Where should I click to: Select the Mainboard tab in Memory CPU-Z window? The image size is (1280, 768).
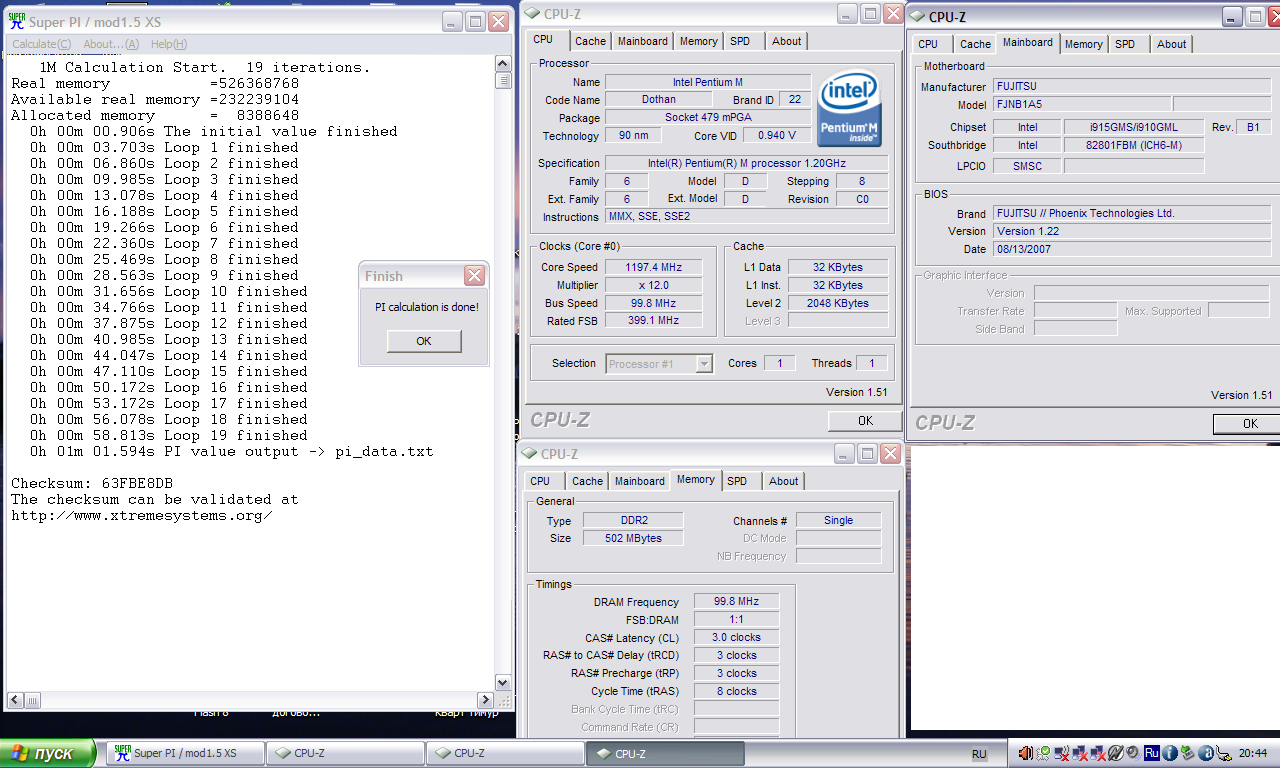click(x=640, y=481)
